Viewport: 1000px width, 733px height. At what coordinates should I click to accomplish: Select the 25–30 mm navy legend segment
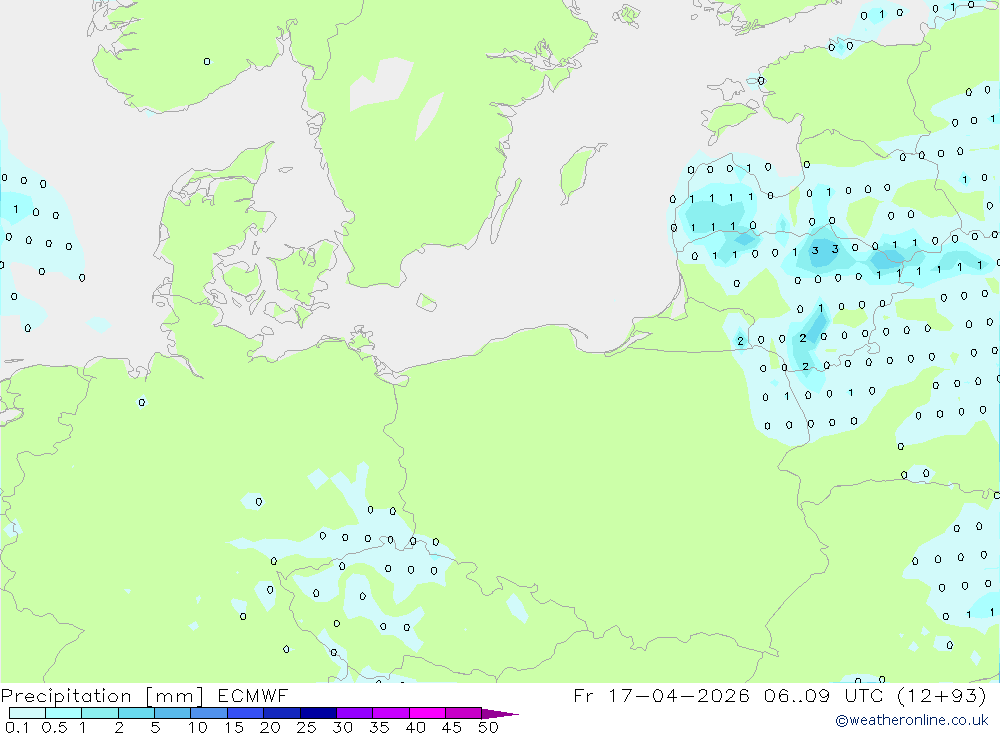(x=318, y=713)
